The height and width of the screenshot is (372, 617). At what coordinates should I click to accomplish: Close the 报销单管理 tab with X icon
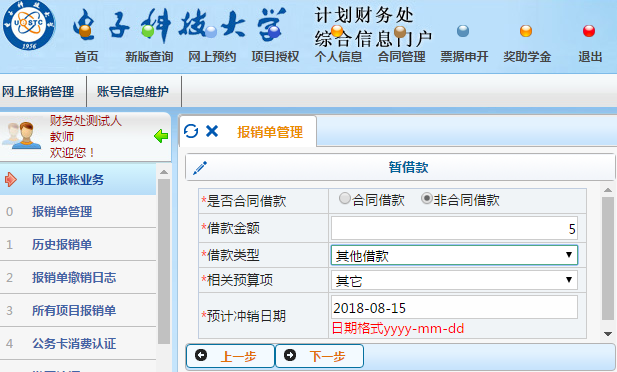[212, 131]
